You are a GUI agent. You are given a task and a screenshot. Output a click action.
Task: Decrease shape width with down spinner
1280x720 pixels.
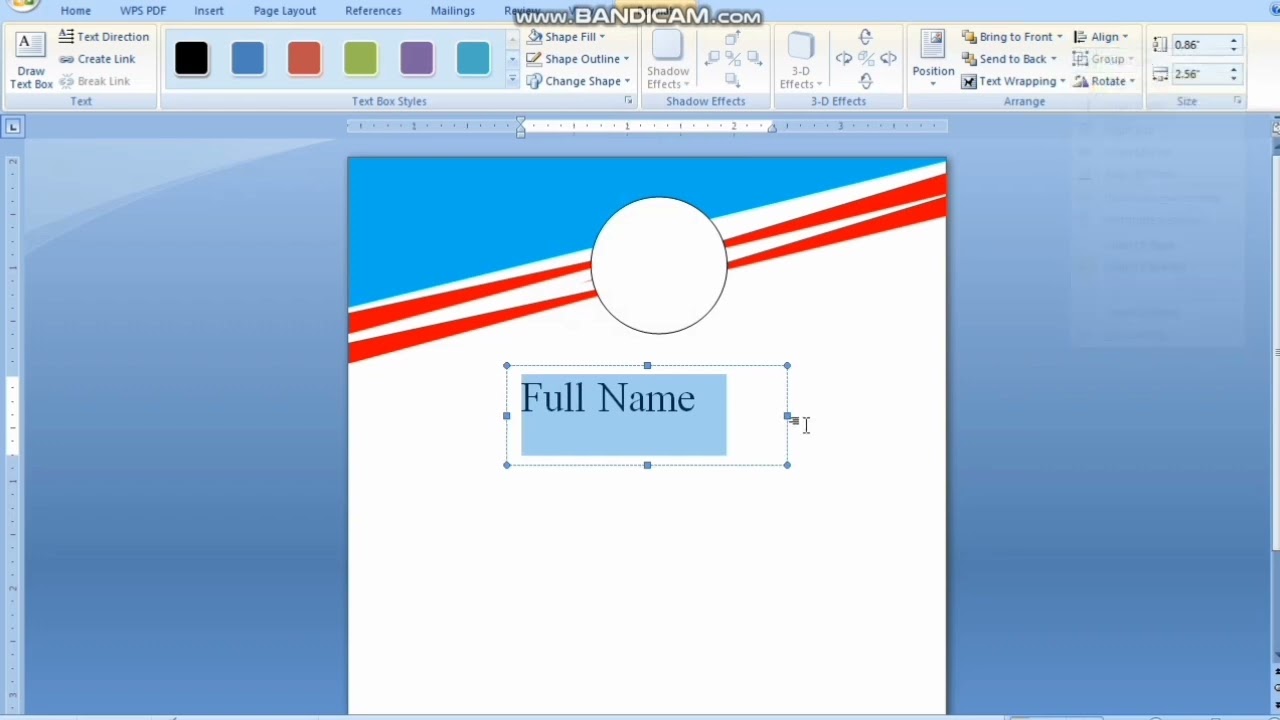tap(1234, 78)
